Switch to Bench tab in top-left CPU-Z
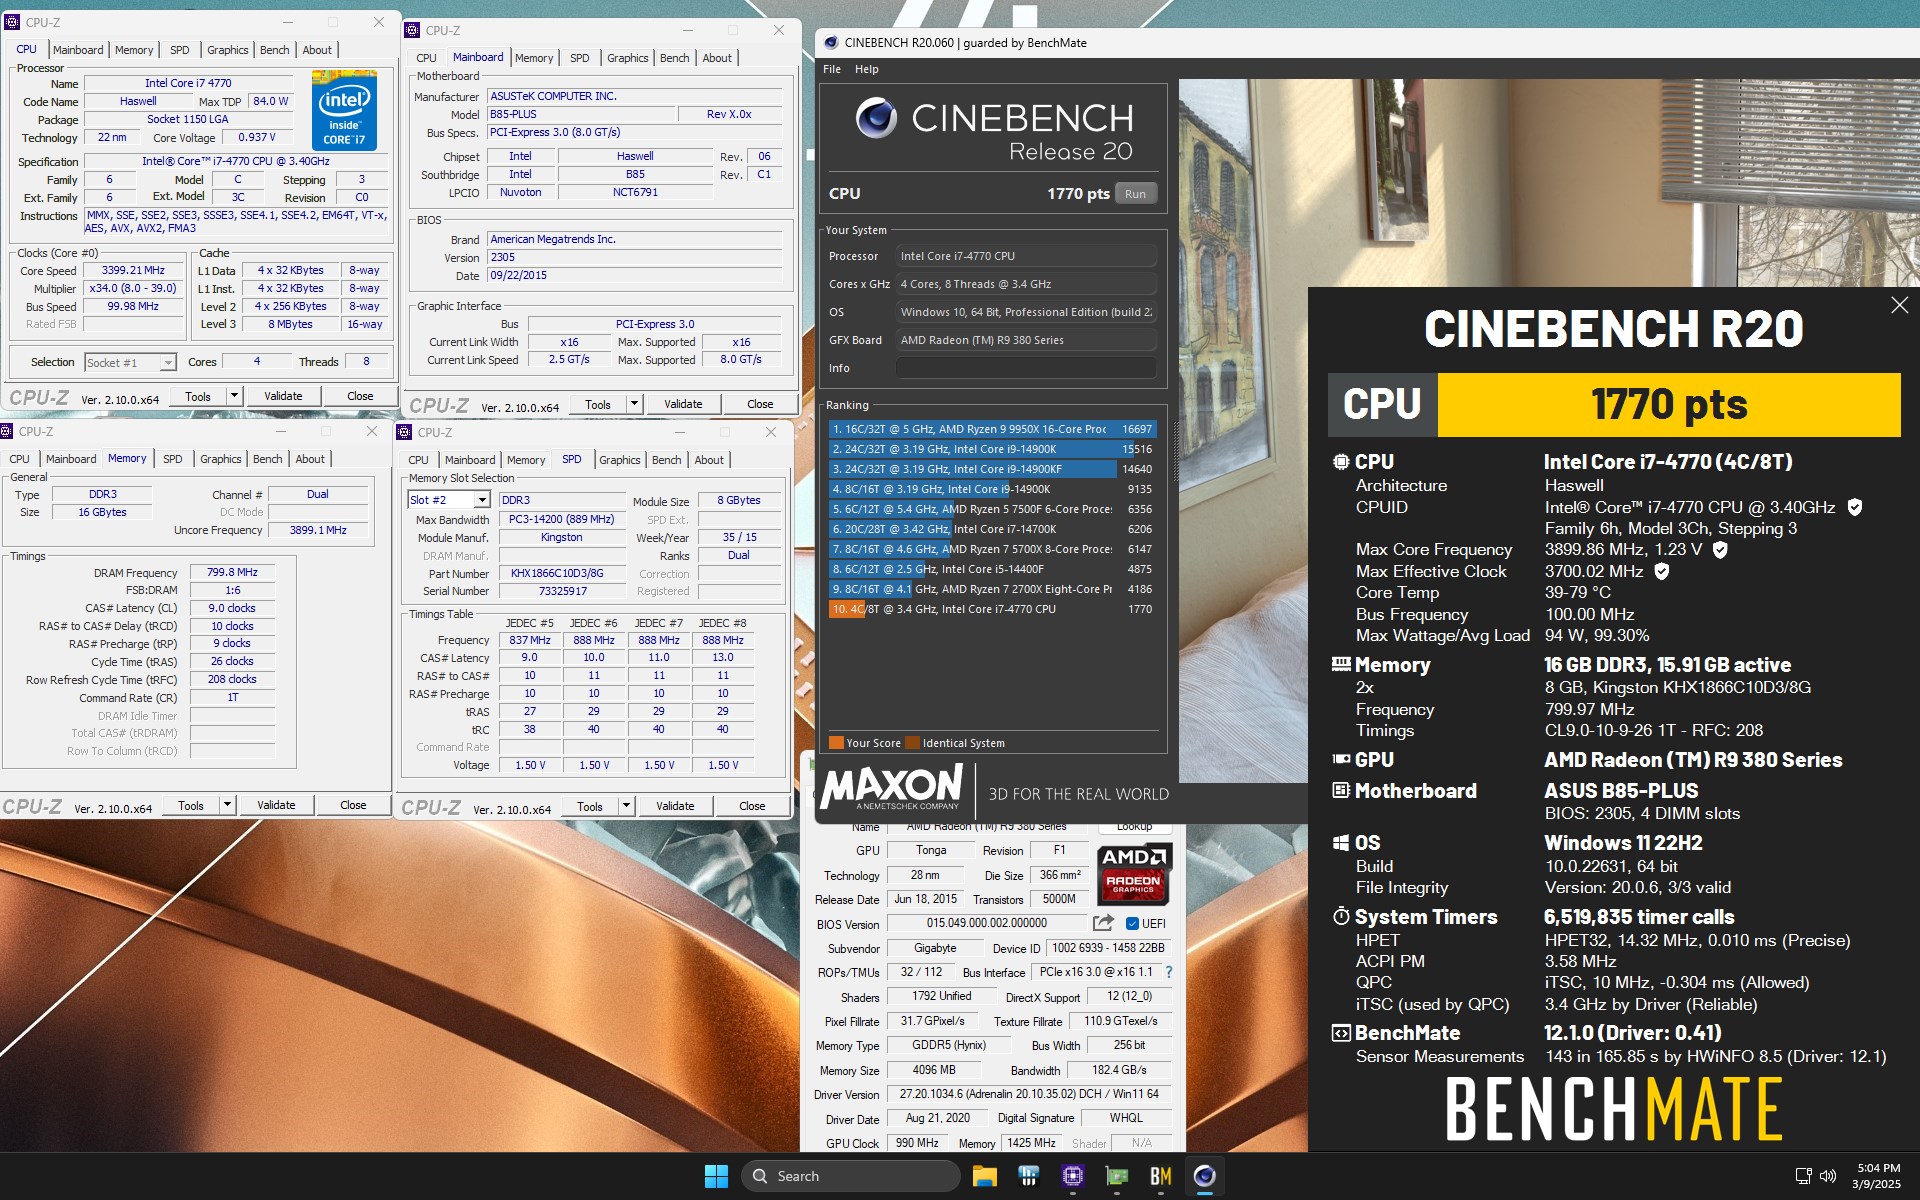 click(x=274, y=50)
